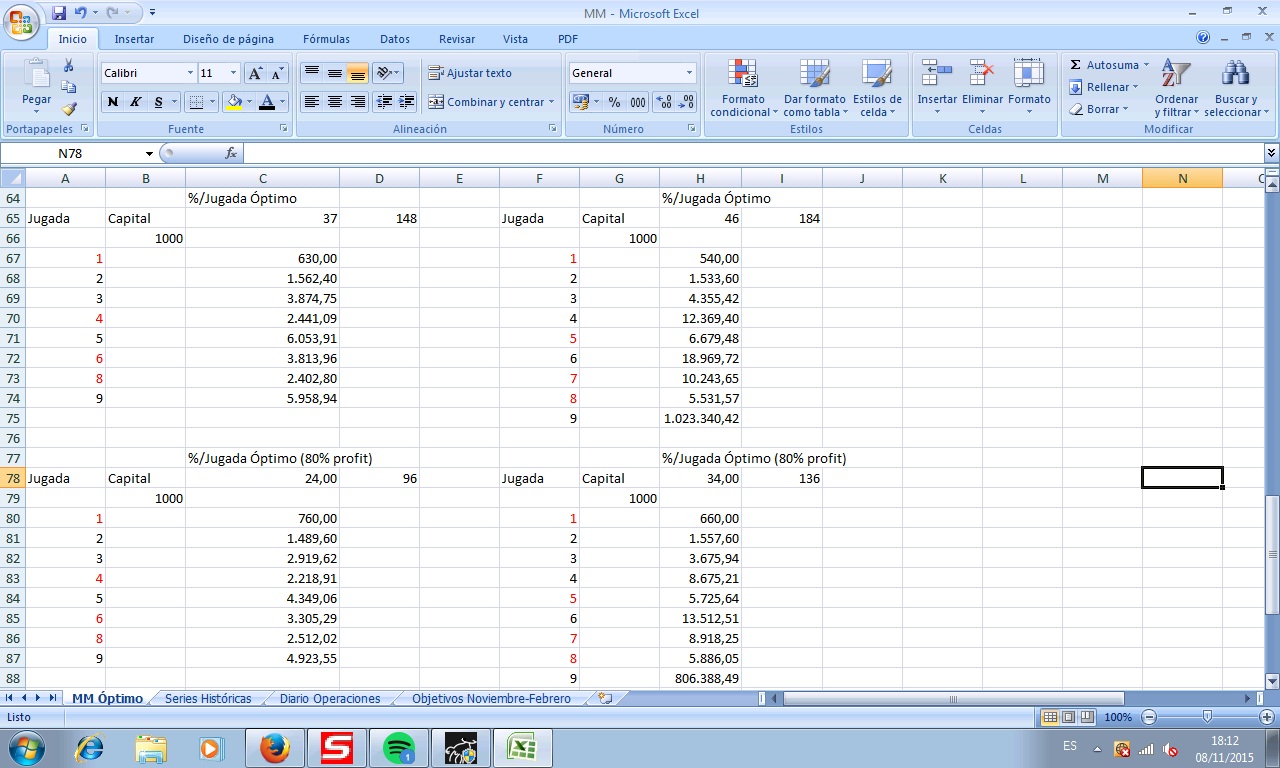The width and height of the screenshot is (1280, 768).
Task: Expand the General number format dropdown
Action: [689, 73]
